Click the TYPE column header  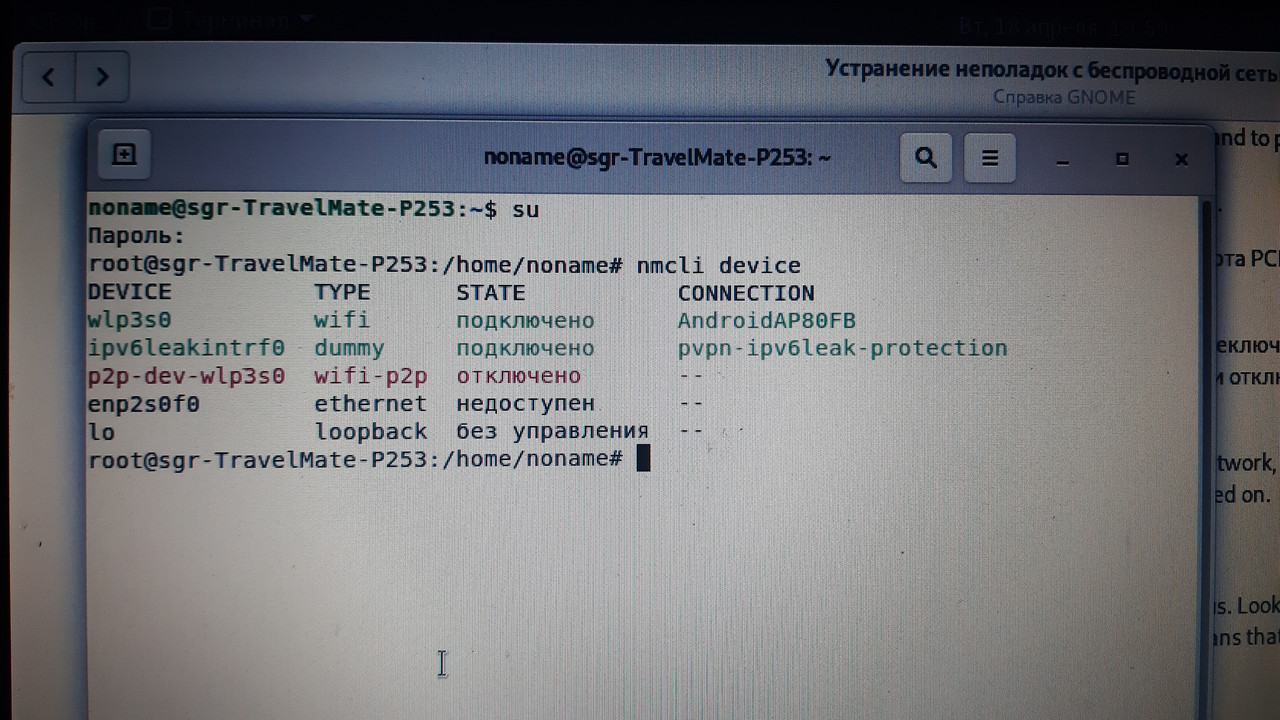point(342,292)
